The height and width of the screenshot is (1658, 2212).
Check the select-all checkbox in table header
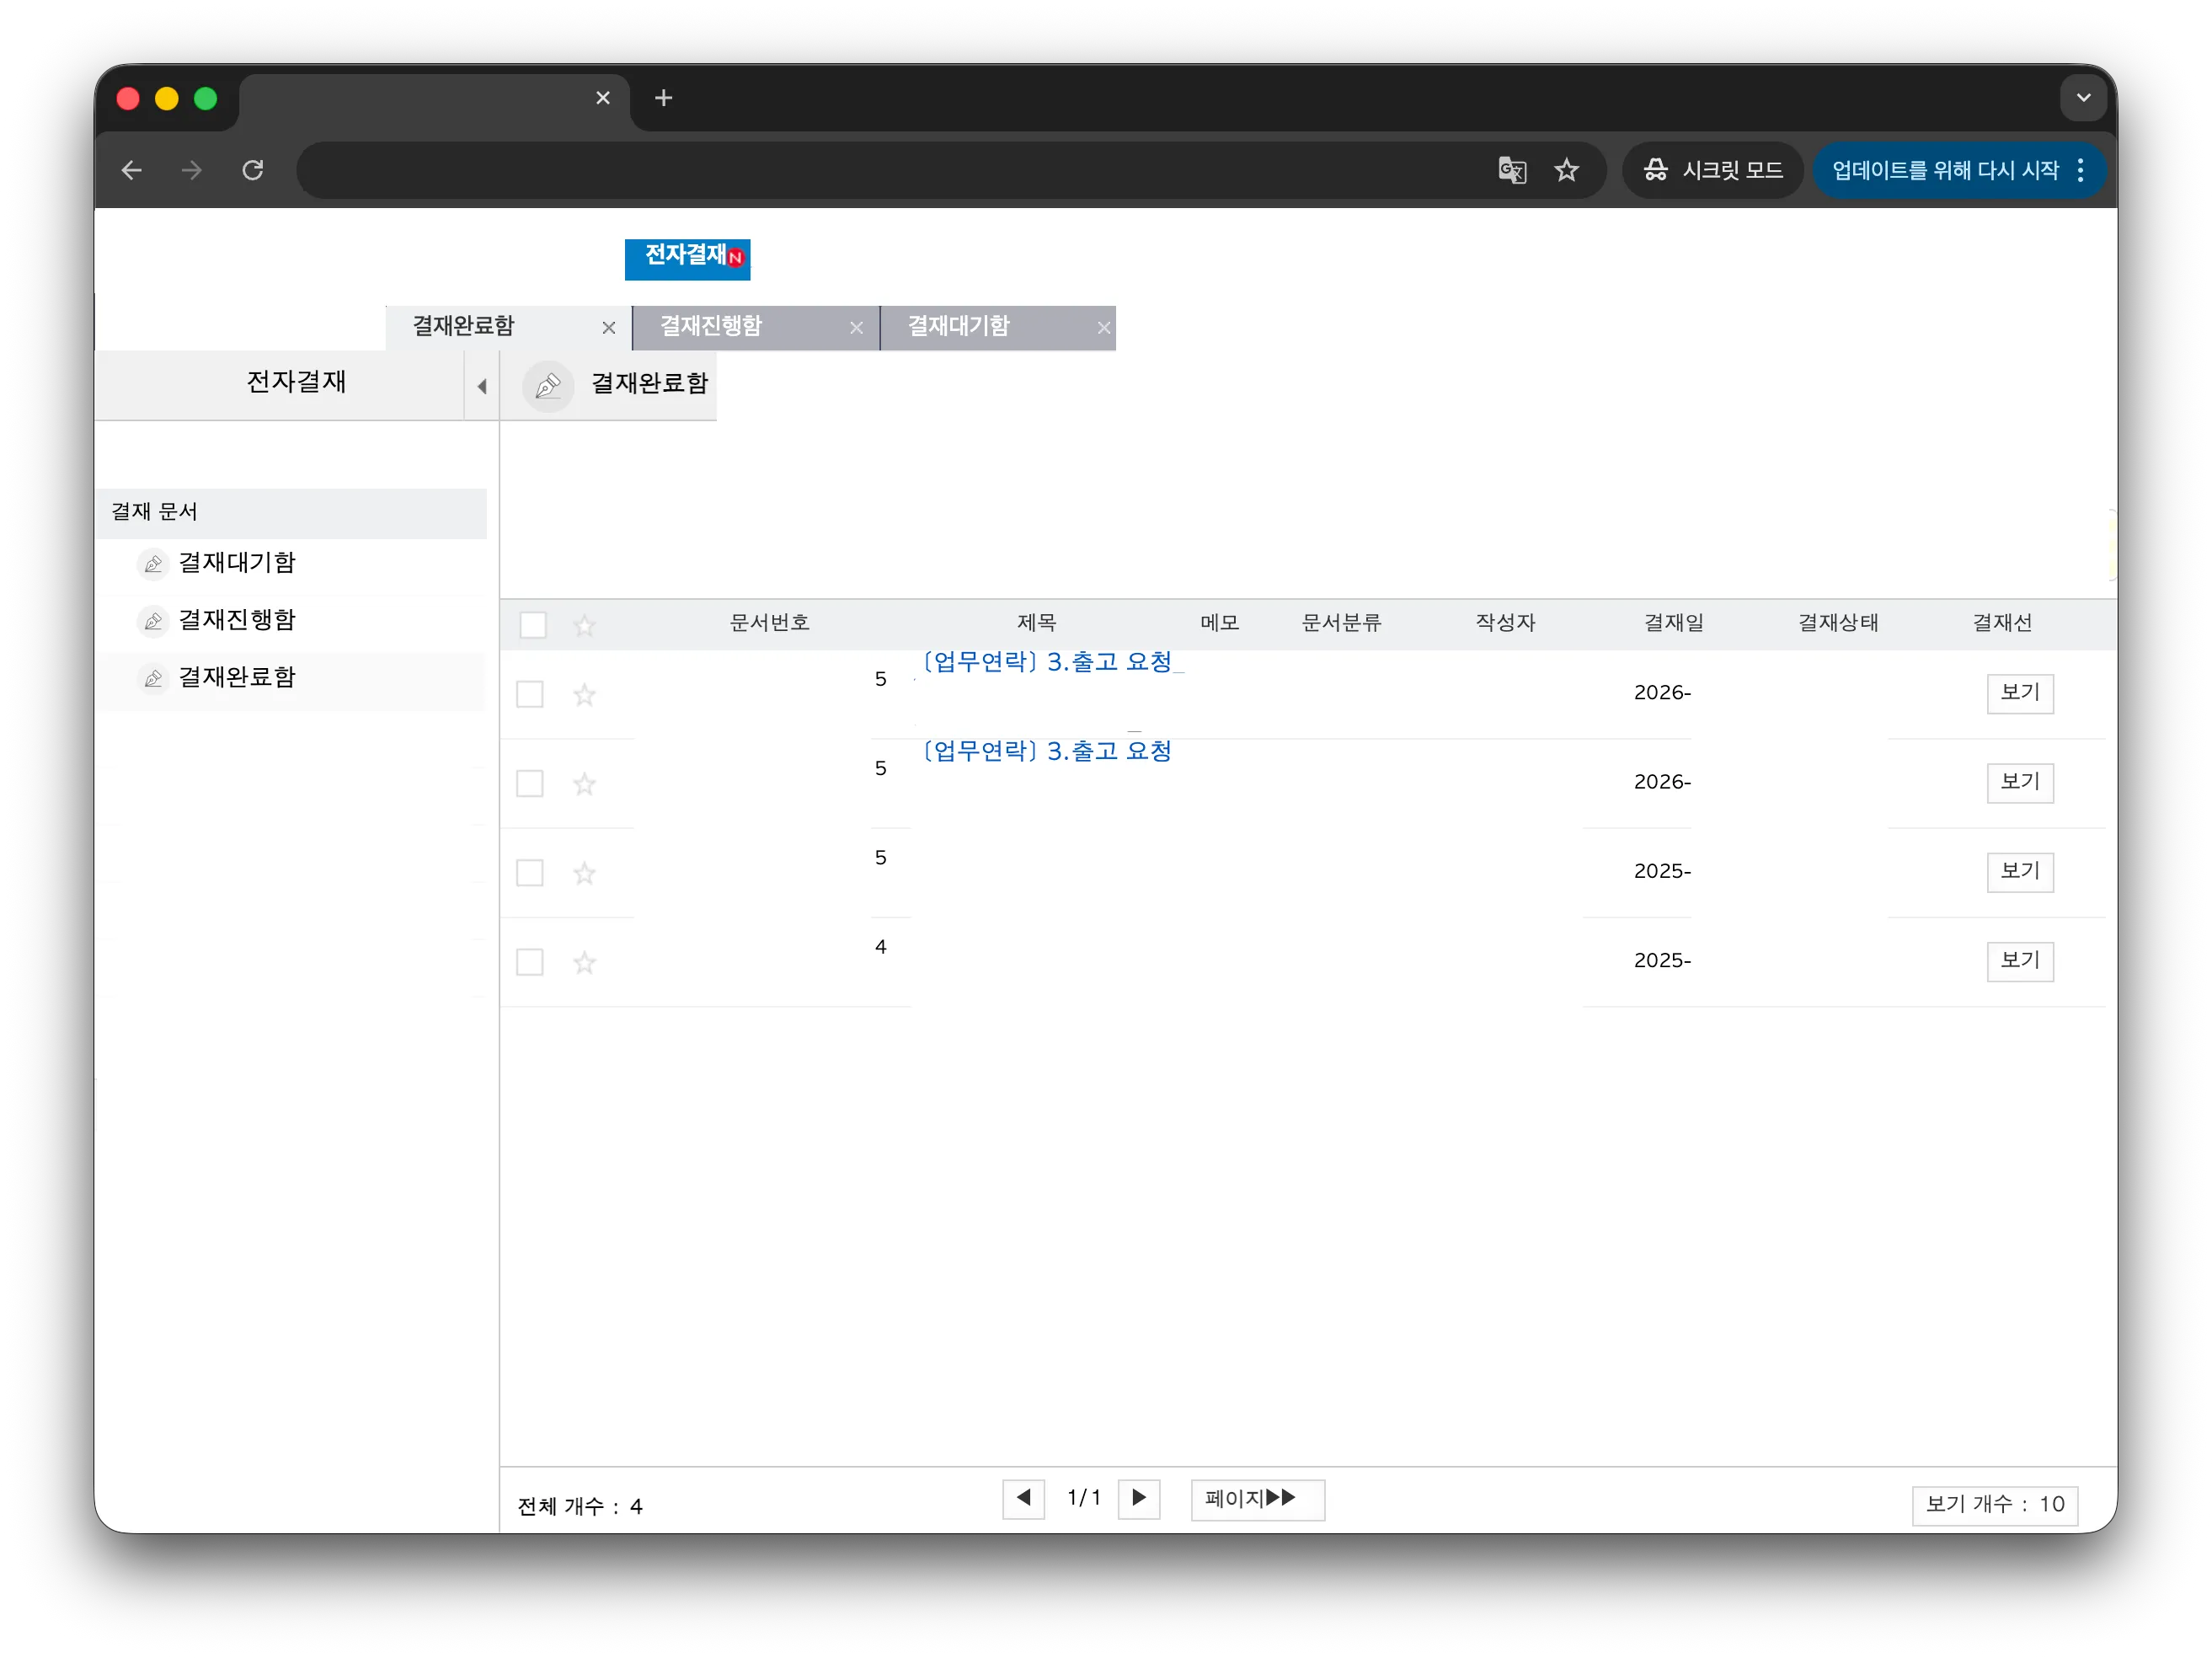[x=533, y=624]
